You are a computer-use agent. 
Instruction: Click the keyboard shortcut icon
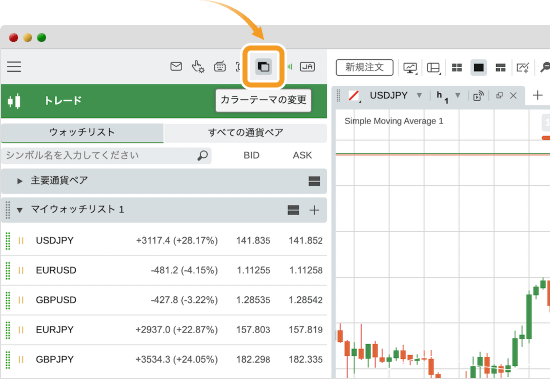point(220,67)
